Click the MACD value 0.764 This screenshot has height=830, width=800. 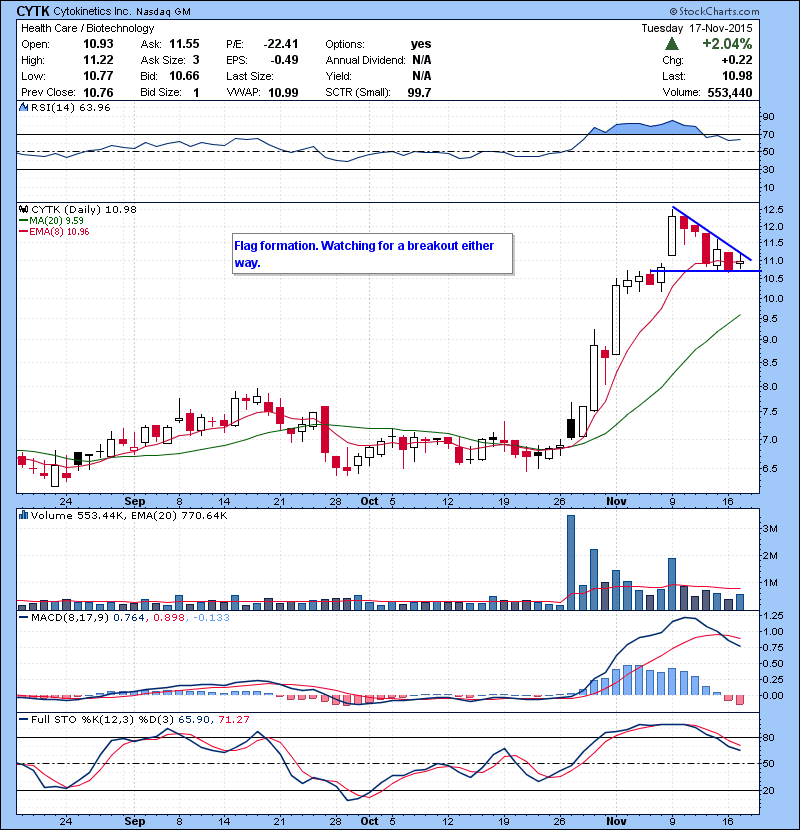(129, 618)
